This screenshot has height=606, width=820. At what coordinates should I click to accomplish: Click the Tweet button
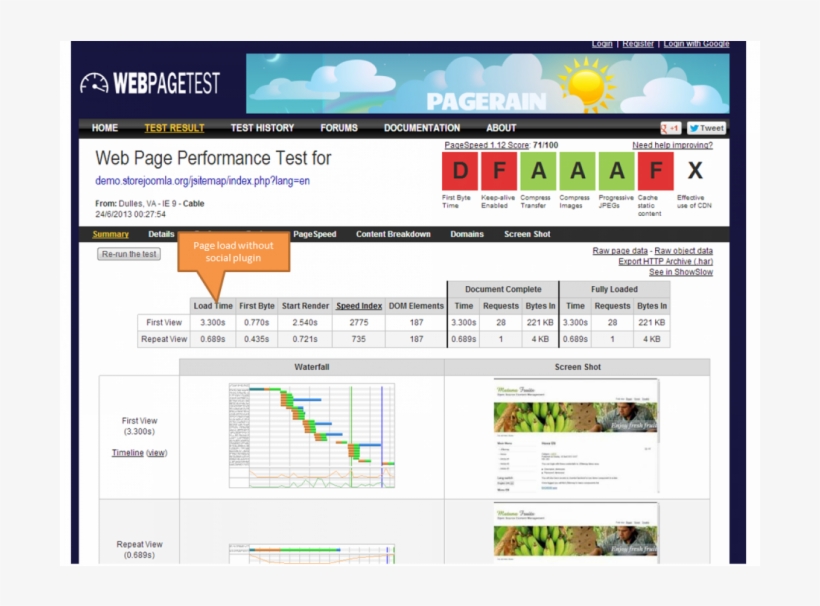point(707,128)
